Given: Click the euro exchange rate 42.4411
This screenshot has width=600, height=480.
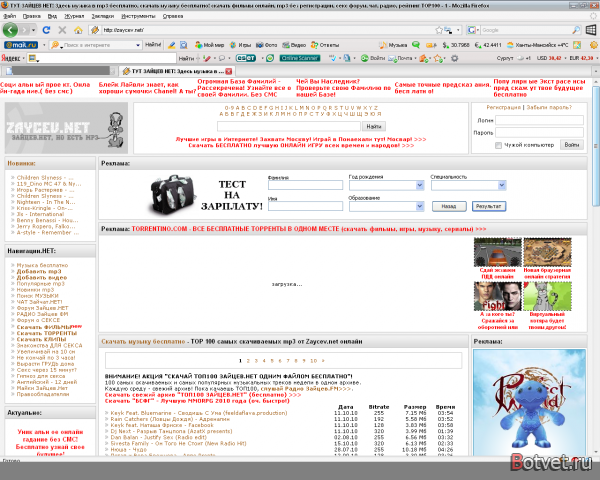Looking at the screenshot, I should pyautogui.click(x=488, y=45).
